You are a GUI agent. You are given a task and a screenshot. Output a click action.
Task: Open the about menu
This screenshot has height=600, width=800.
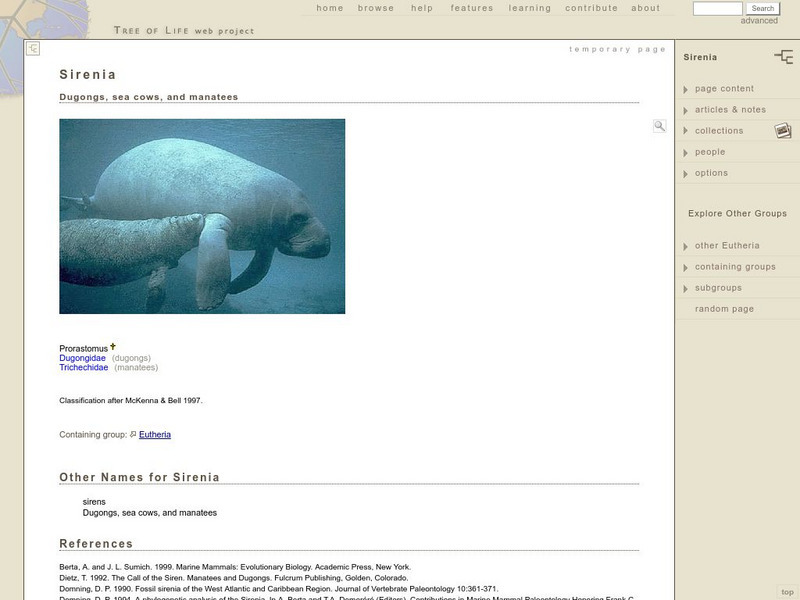pos(645,8)
